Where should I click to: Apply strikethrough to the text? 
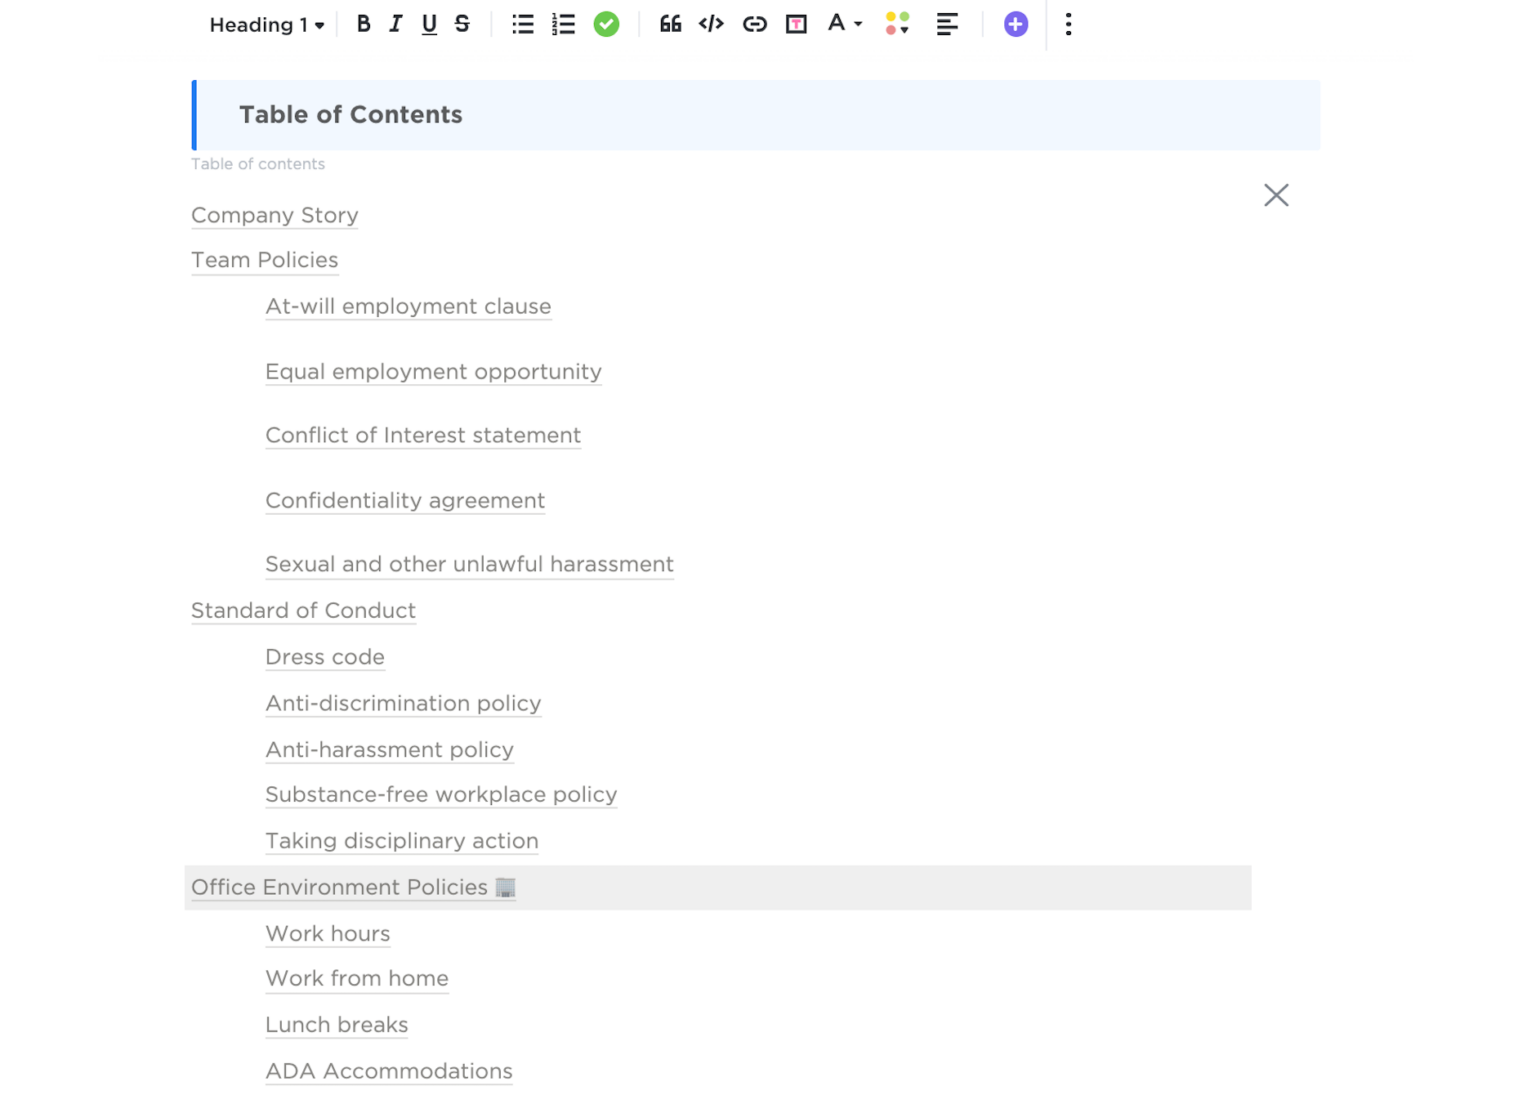click(x=461, y=24)
